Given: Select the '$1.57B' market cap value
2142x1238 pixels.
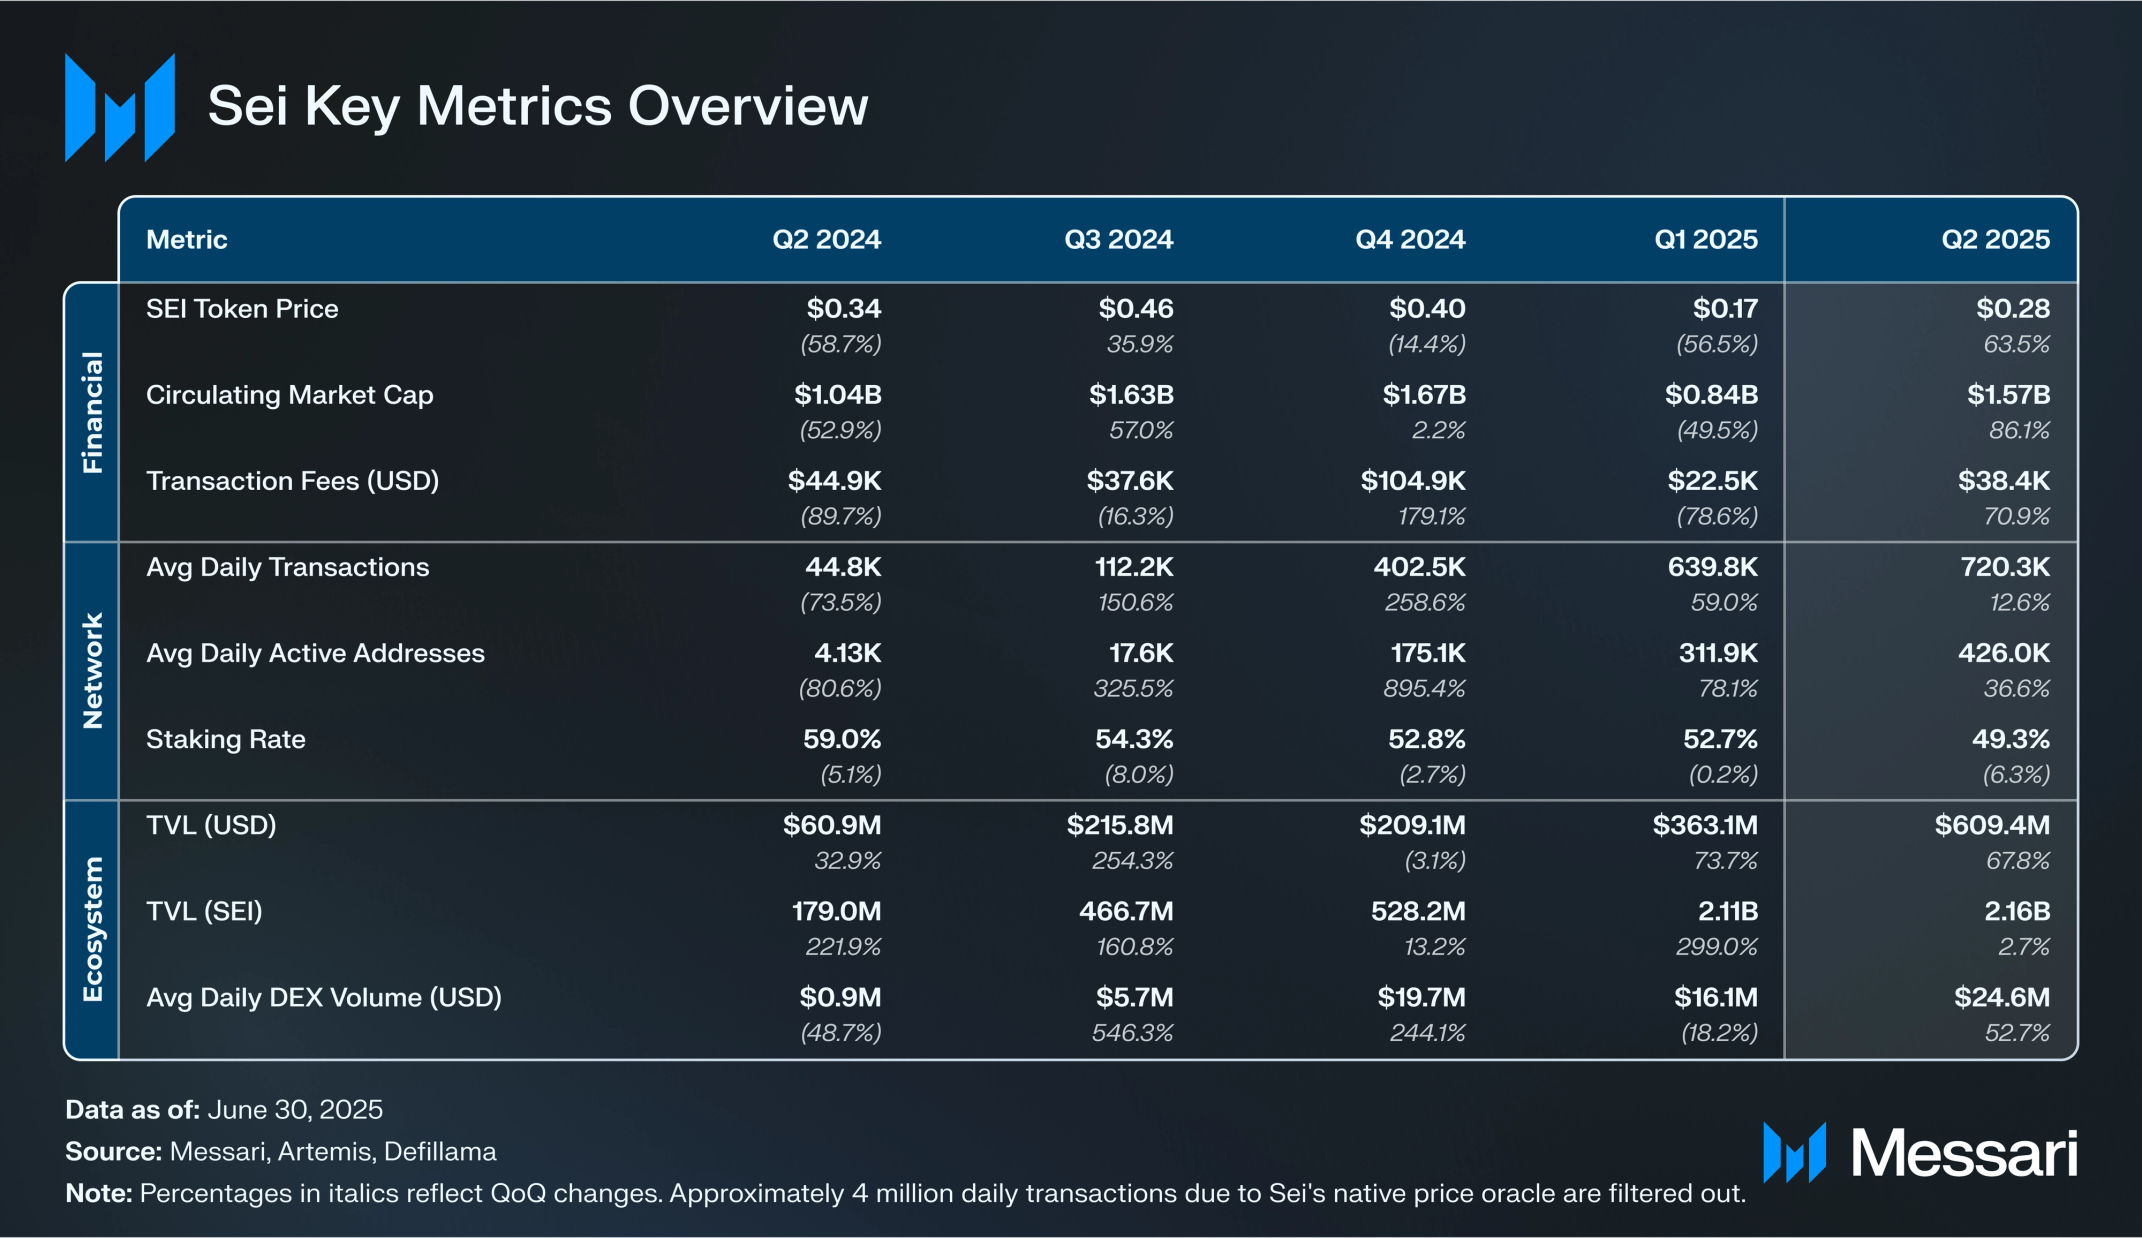Looking at the screenshot, I should click(x=2009, y=395).
